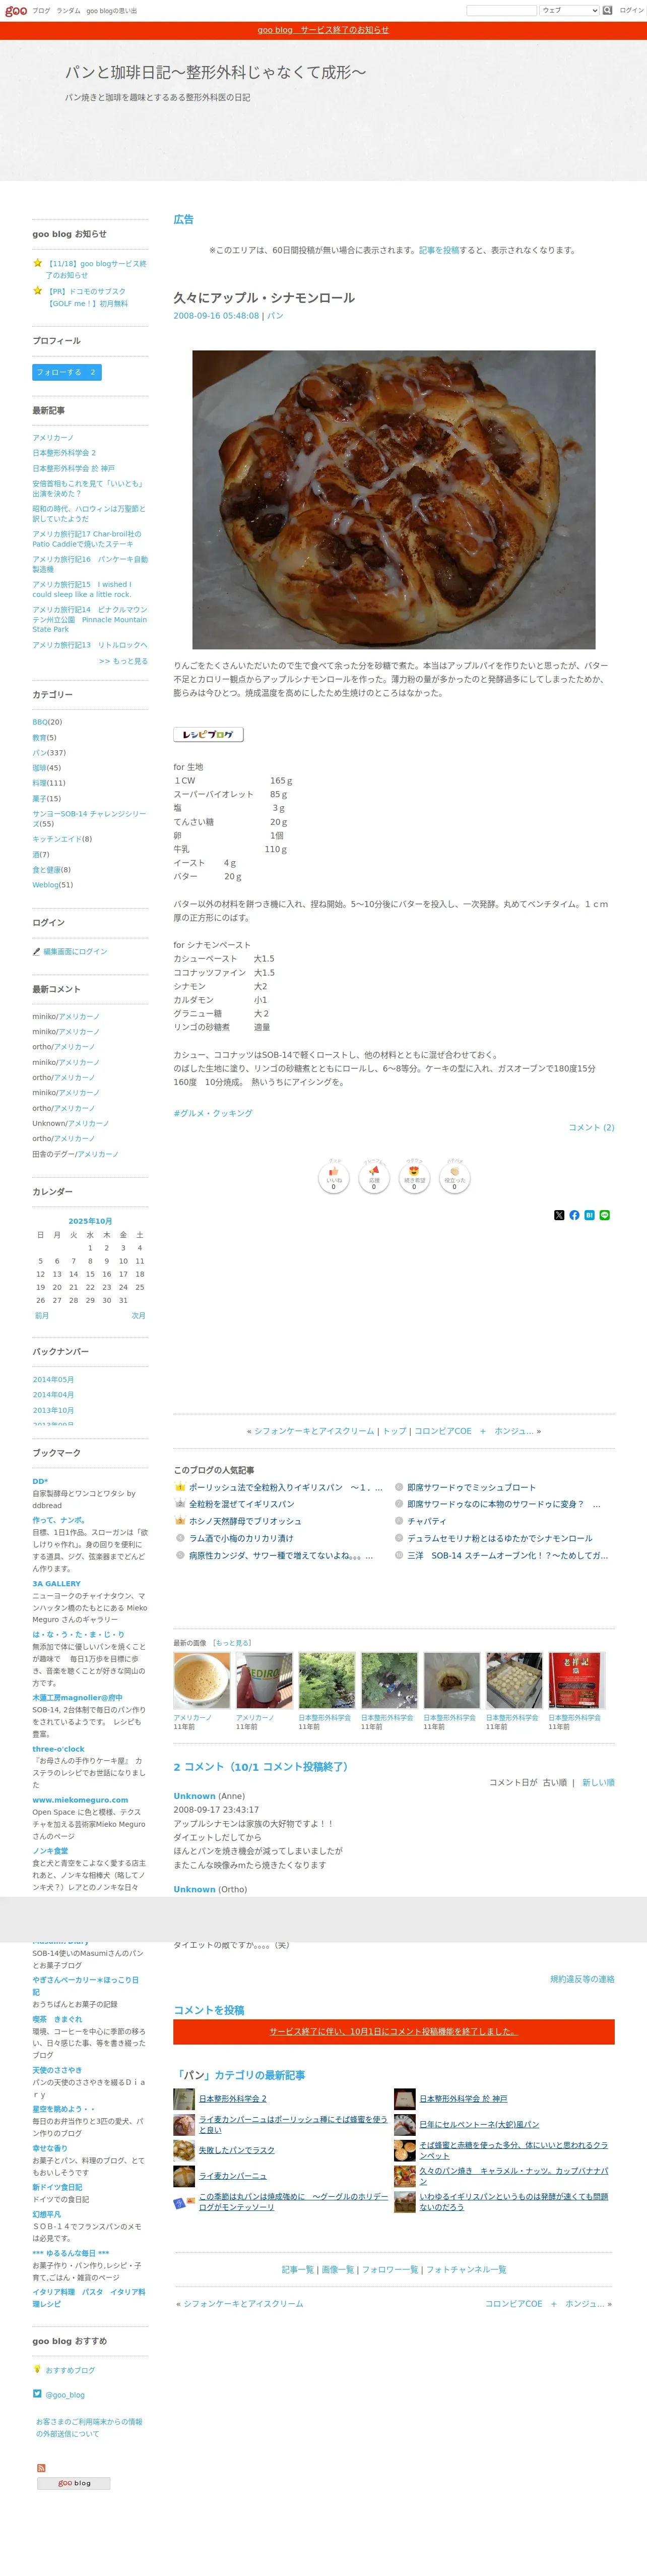
Task: Click the star icon beside 【PR】ドコモのサブスク
Action: point(37,291)
